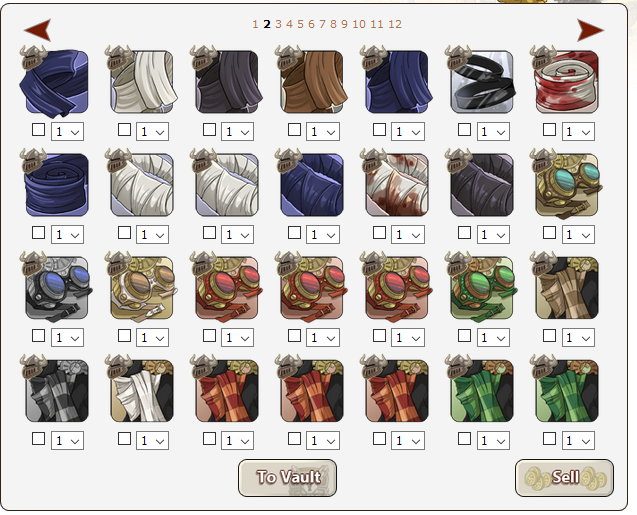Image resolution: width=637 pixels, height=515 pixels.
Task: Click the blue-lens black goggles item
Action: point(57,288)
